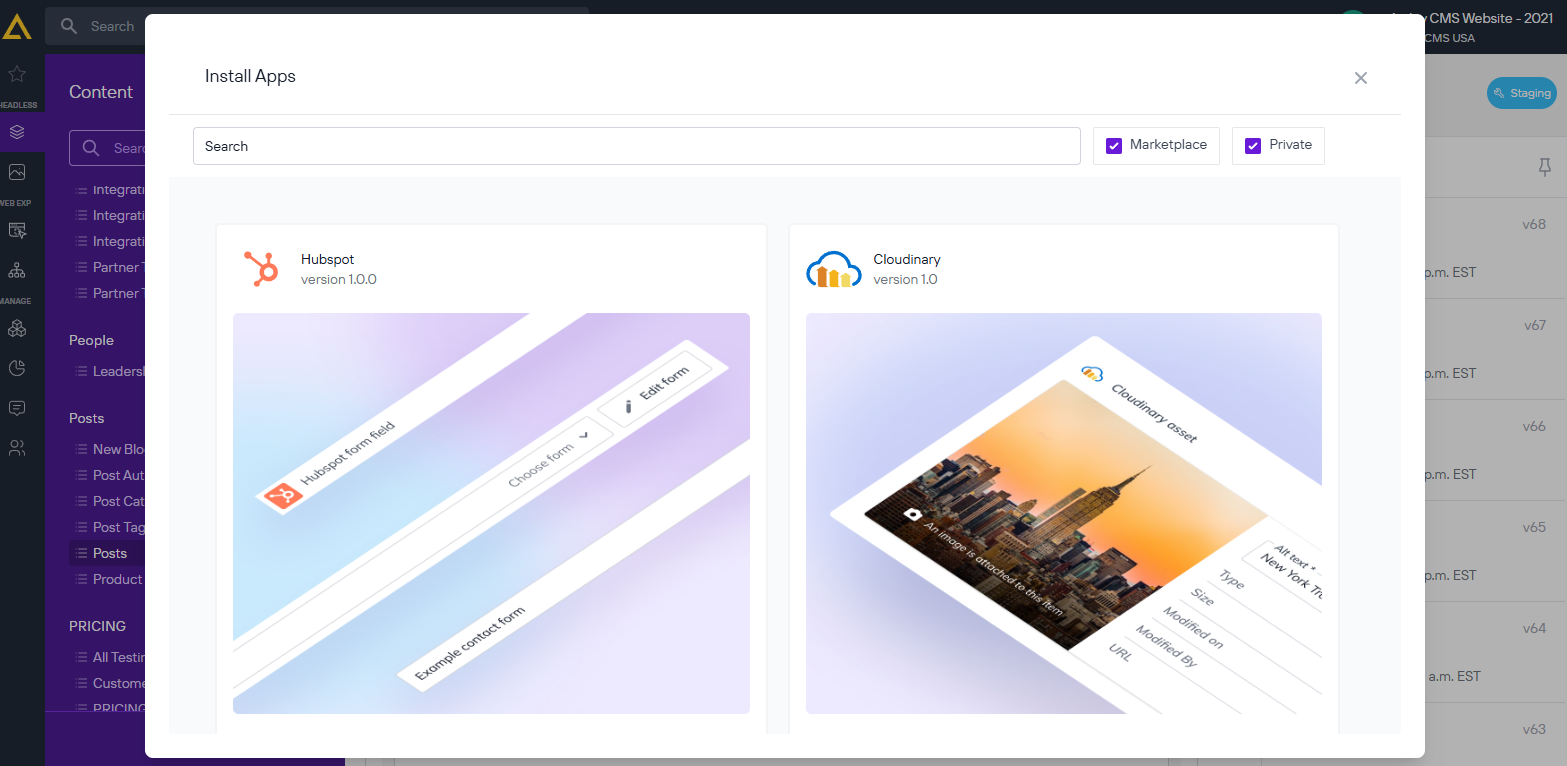Select Posts in the sidebar navigation
Screen dimensions: 1567x766
coord(110,553)
